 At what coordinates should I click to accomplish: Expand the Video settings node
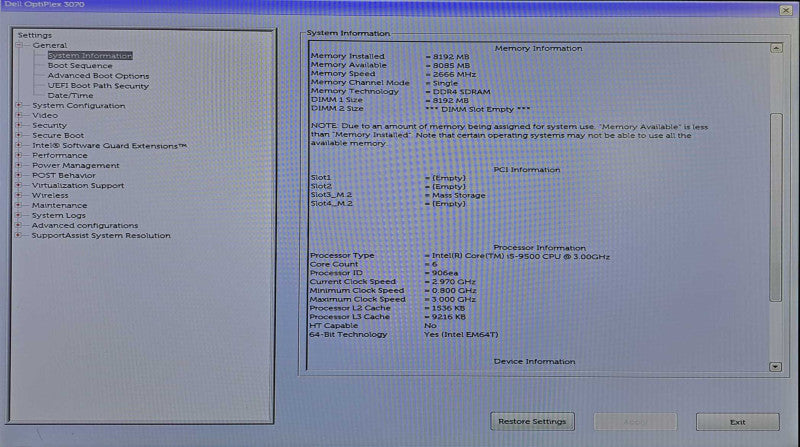(19, 115)
